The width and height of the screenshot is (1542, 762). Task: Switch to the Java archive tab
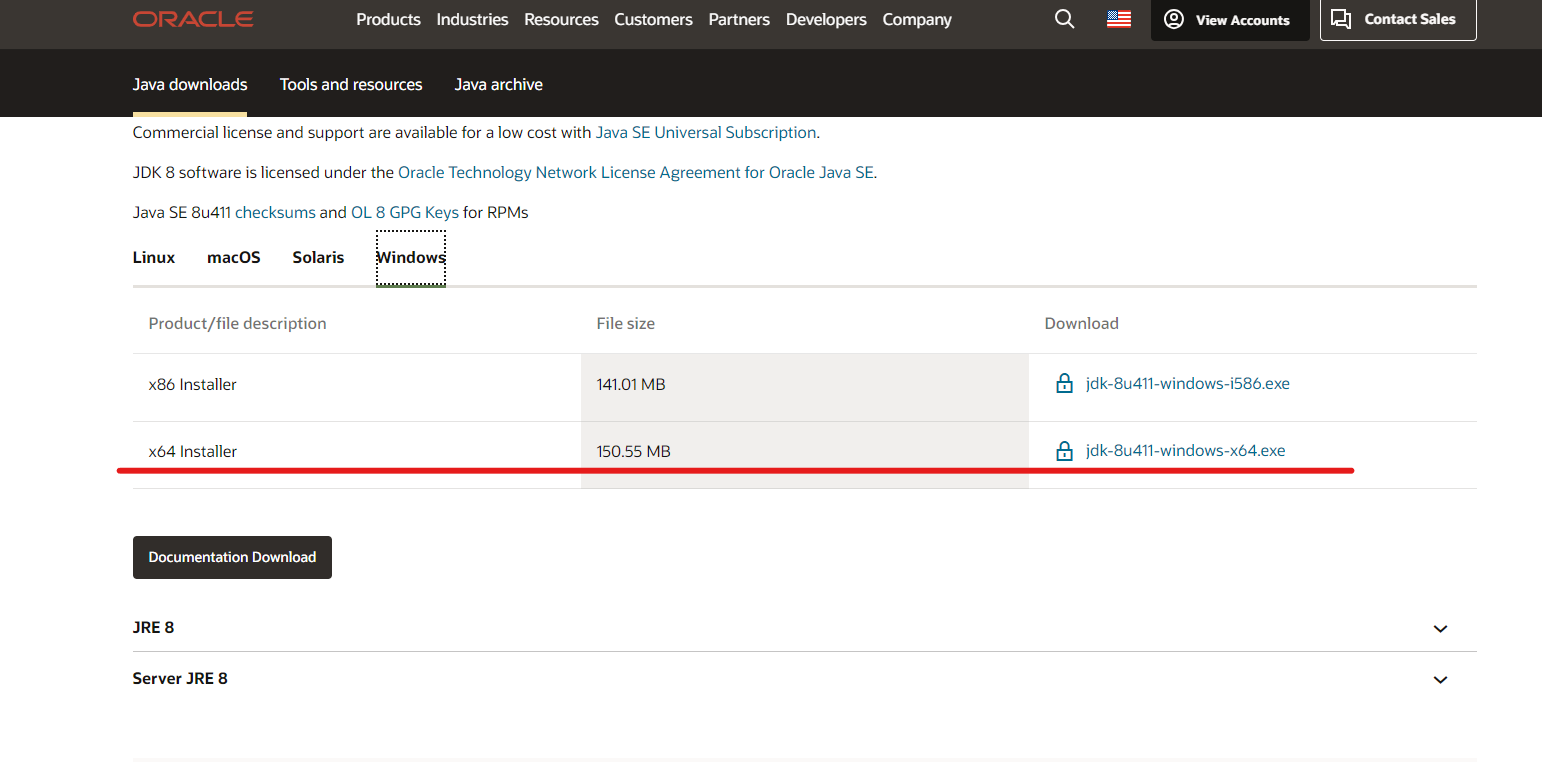(499, 85)
